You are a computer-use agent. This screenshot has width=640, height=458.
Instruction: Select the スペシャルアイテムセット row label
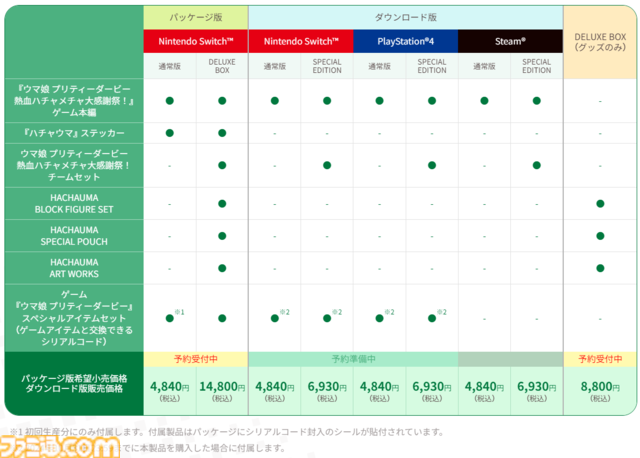[74, 318]
